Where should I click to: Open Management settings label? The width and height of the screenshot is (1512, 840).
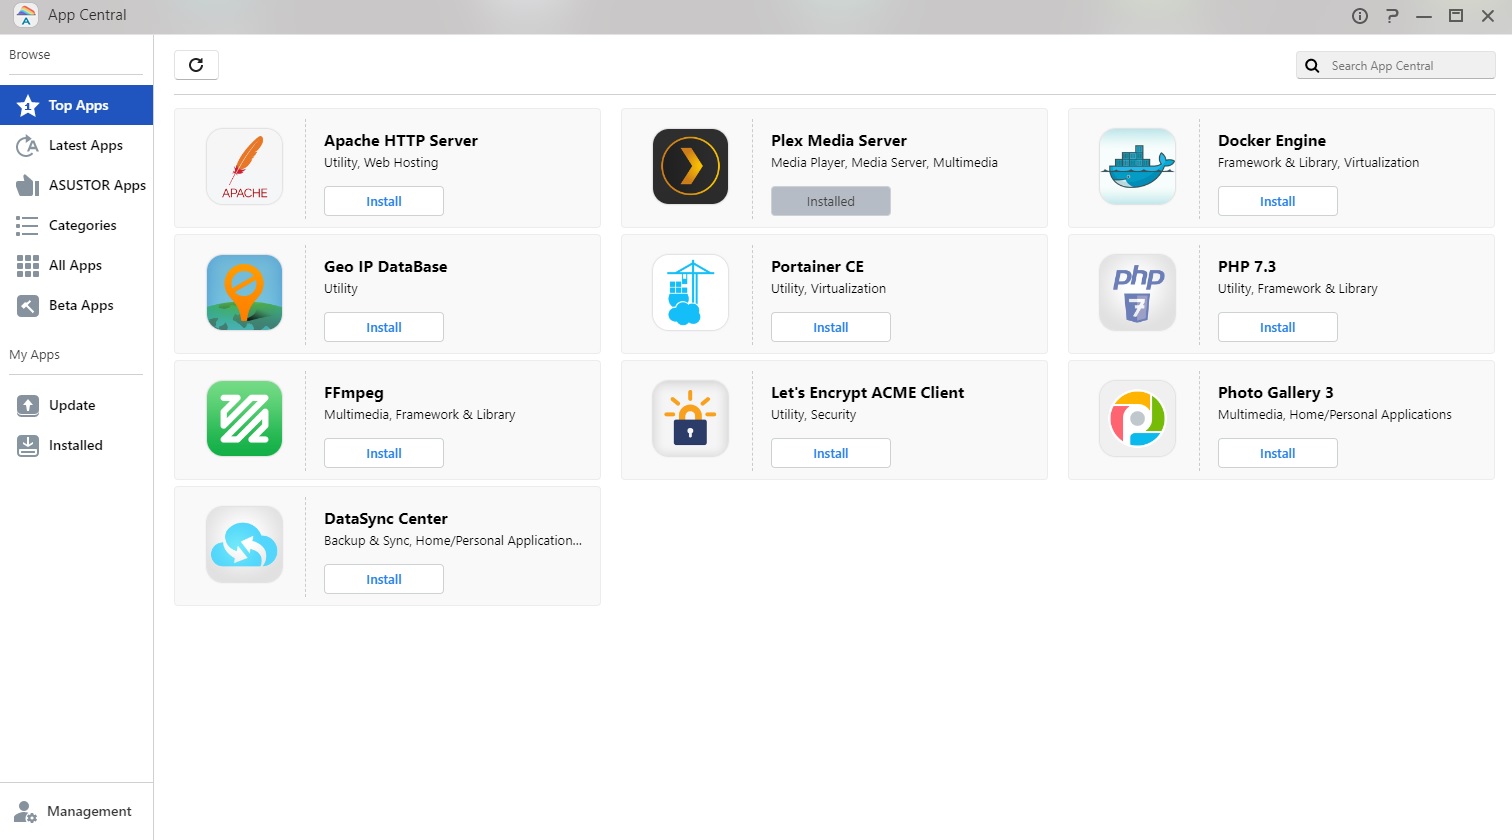[x=89, y=811]
